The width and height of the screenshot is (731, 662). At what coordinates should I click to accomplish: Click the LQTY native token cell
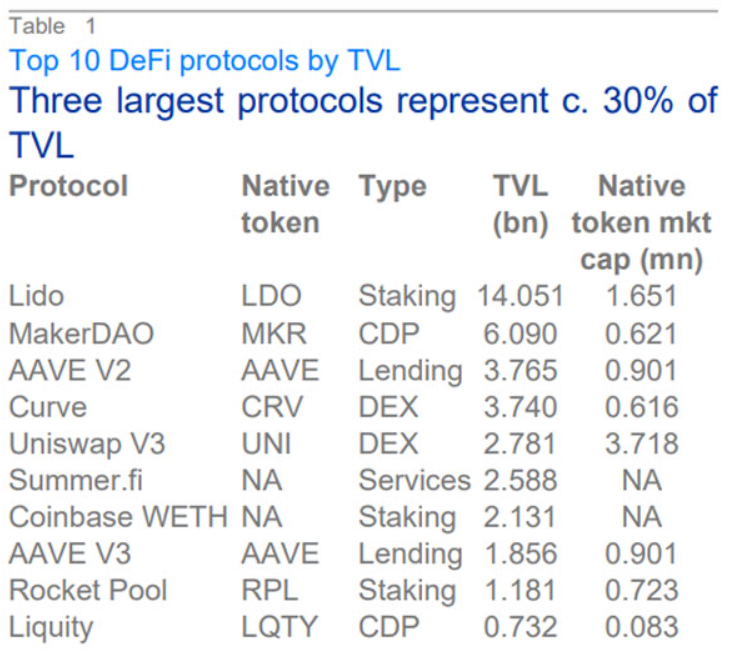coord(279,627)
